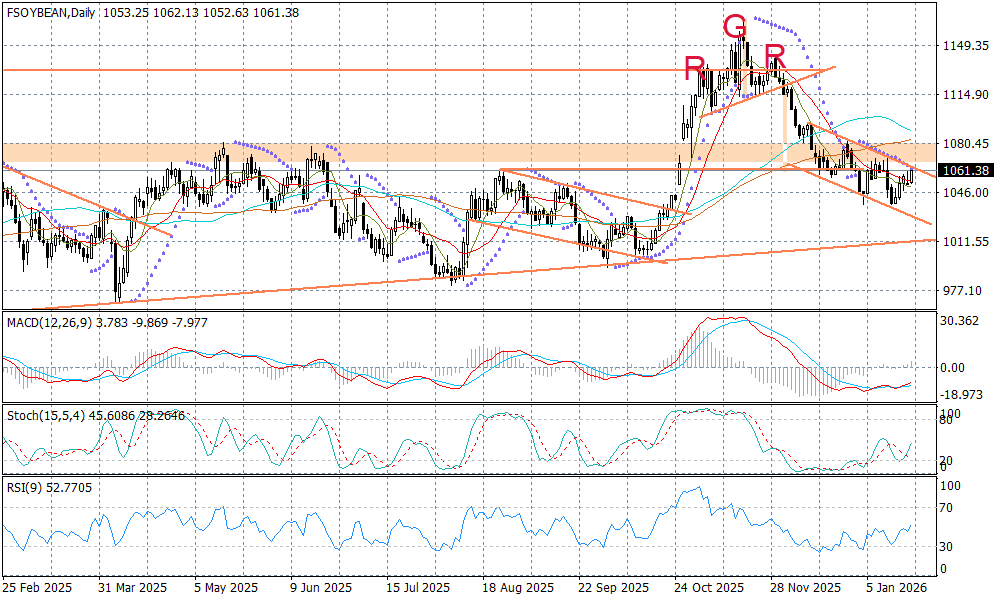The image size is (1000, 600).
Task: Select the left red R shoulder label
Action: (x=694, y=69)
